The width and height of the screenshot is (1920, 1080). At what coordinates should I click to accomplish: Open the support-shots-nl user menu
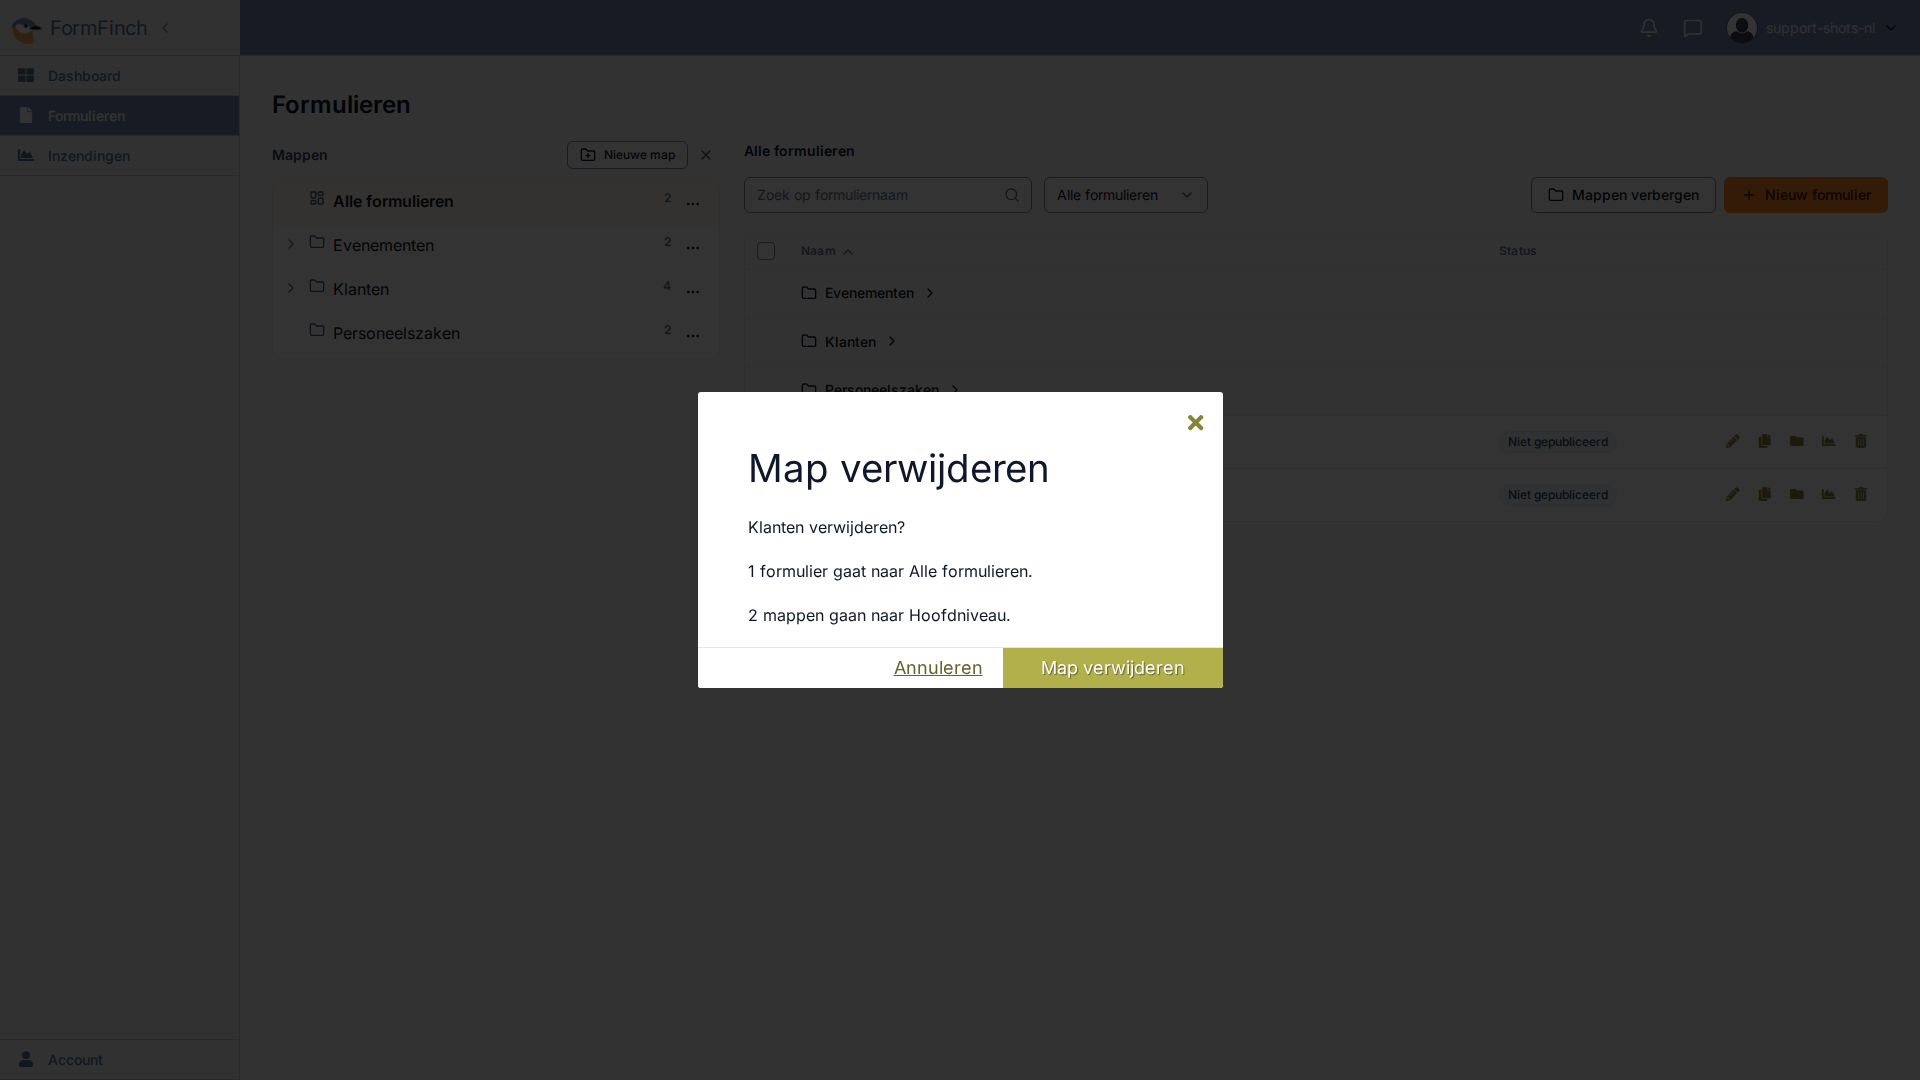(x=1811, y=28)
